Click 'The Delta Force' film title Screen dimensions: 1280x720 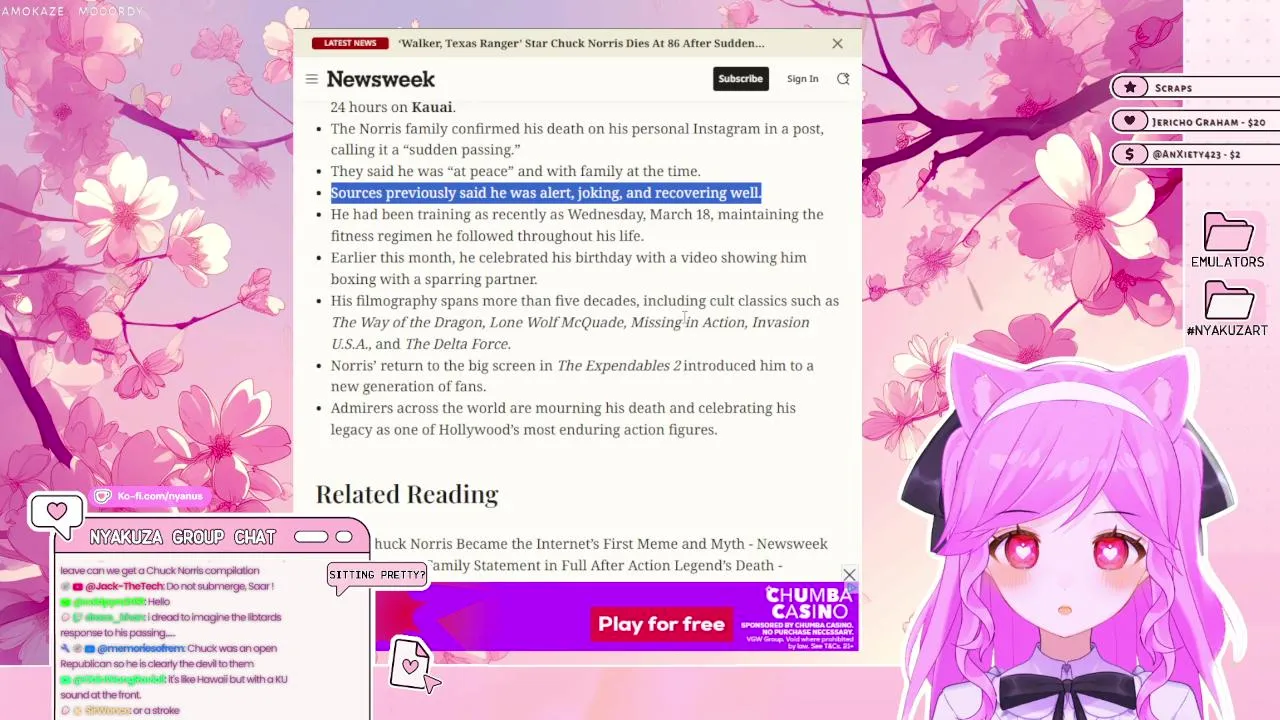(457, 344)
